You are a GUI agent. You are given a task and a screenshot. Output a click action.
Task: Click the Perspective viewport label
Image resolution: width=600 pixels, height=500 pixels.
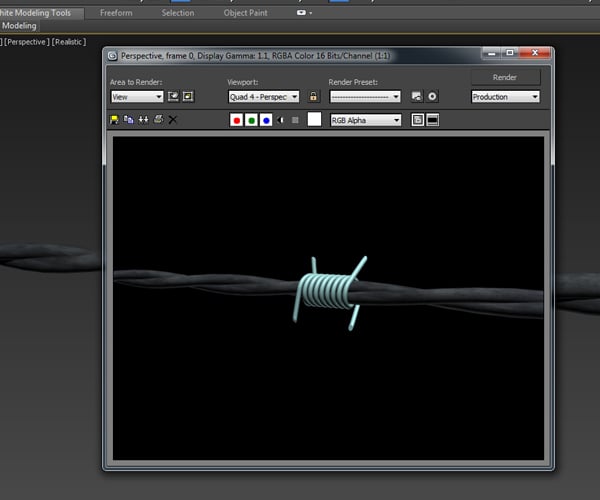click(x=26, y=42)
